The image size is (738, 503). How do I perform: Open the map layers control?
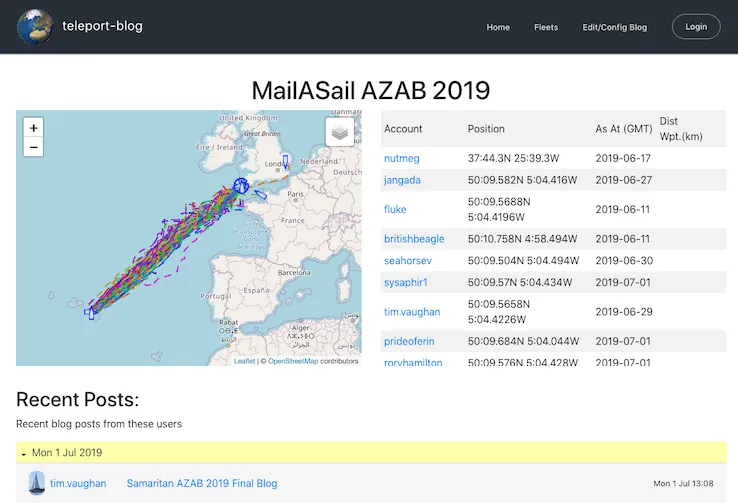pos(339,132)
